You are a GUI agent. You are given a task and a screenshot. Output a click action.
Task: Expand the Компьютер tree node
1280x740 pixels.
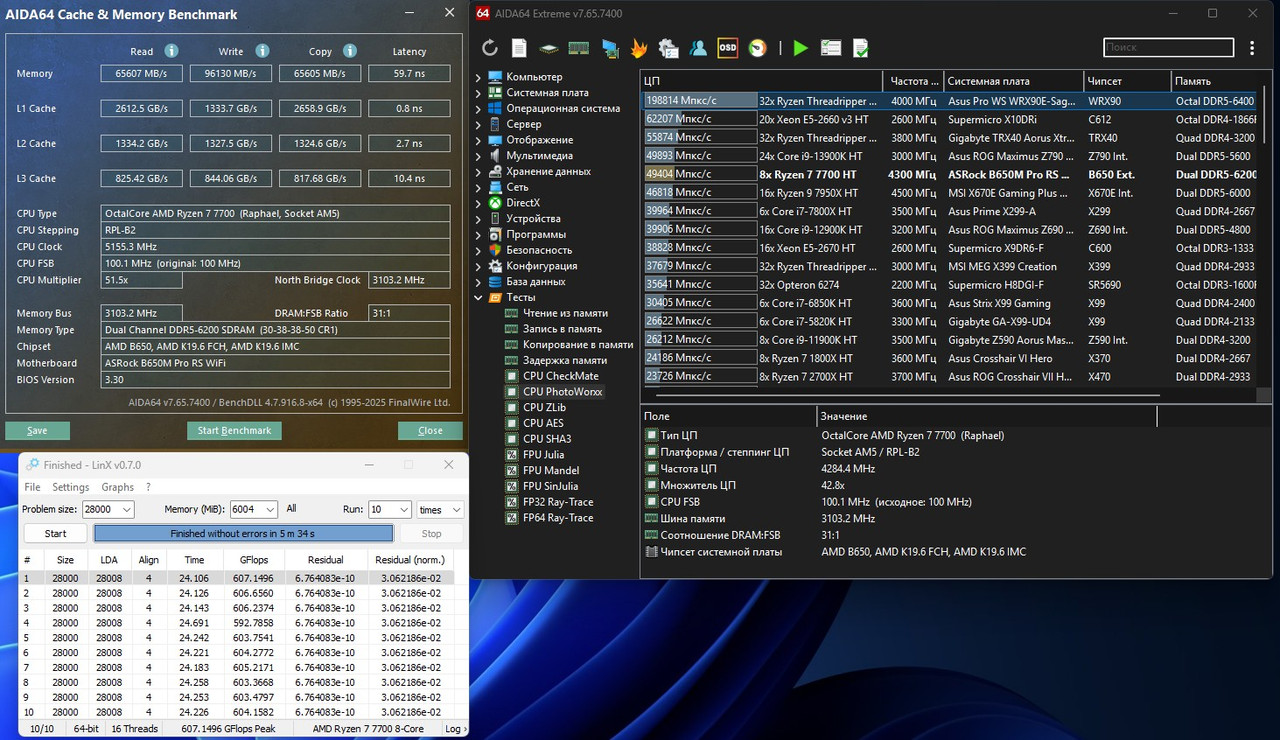pyautogui.click(x=478, y=77)
